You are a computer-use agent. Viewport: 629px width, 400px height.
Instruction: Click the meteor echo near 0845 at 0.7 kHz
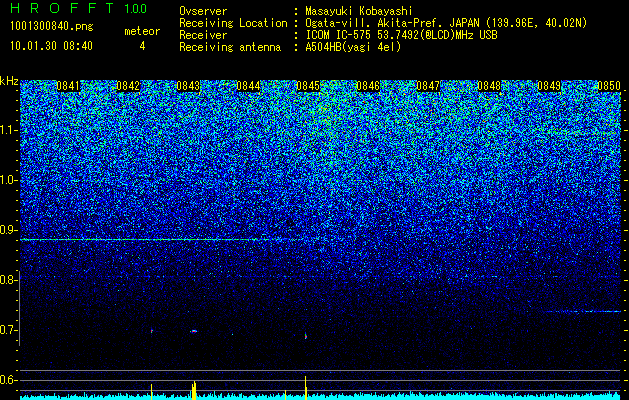(306, 336)
